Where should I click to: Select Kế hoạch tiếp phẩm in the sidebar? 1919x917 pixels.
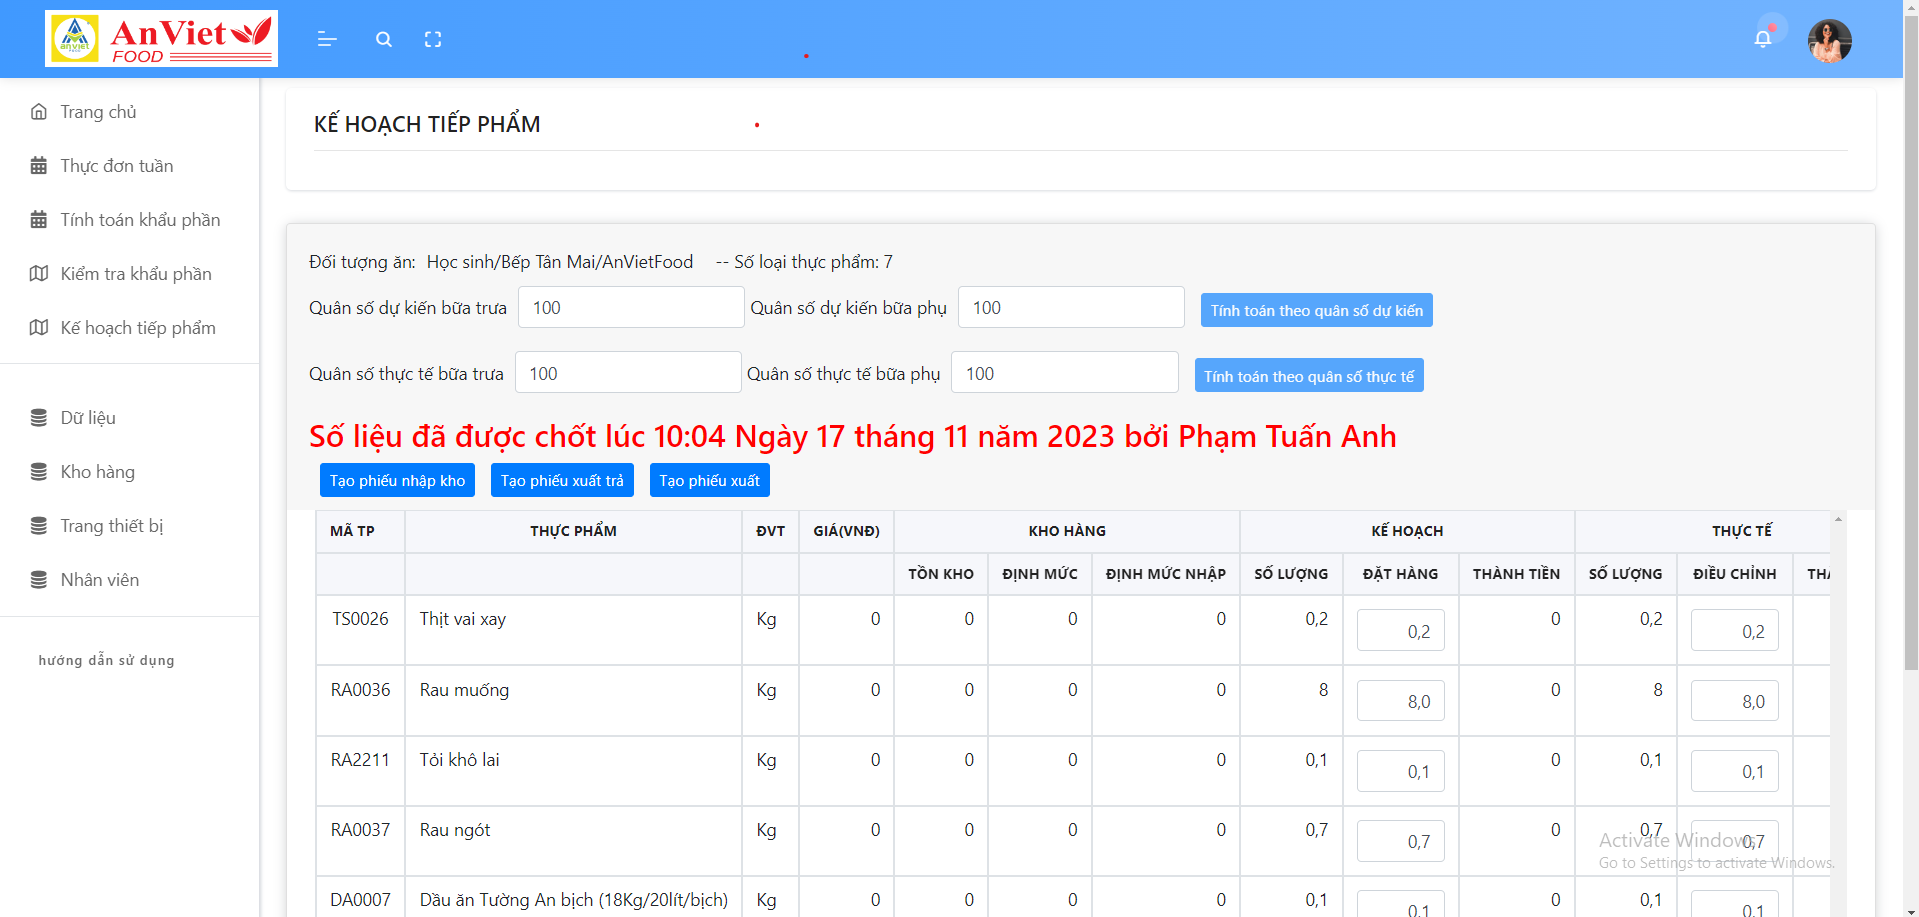(137, 327)
